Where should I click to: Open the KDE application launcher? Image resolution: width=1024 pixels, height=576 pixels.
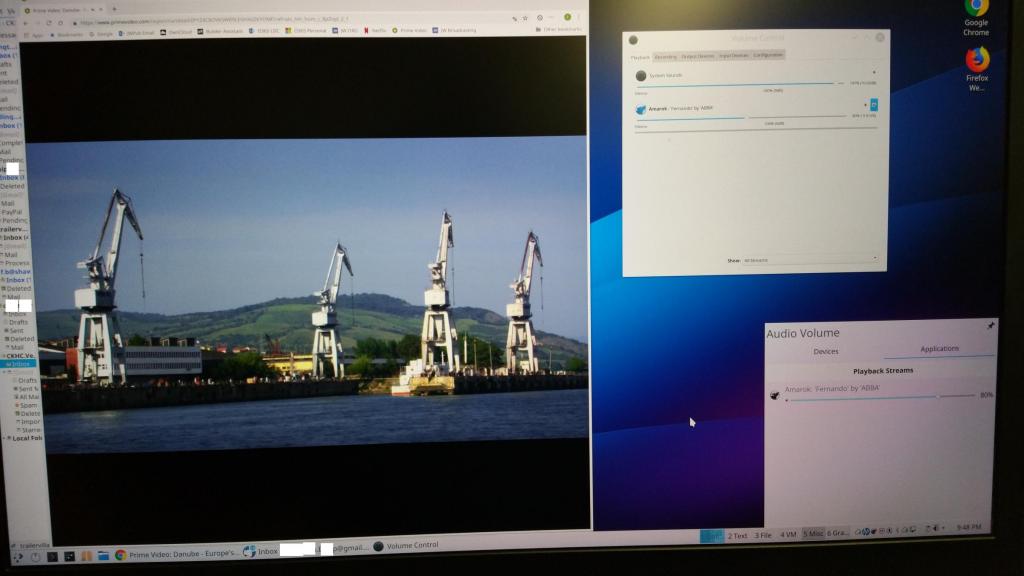coord(19,555)
